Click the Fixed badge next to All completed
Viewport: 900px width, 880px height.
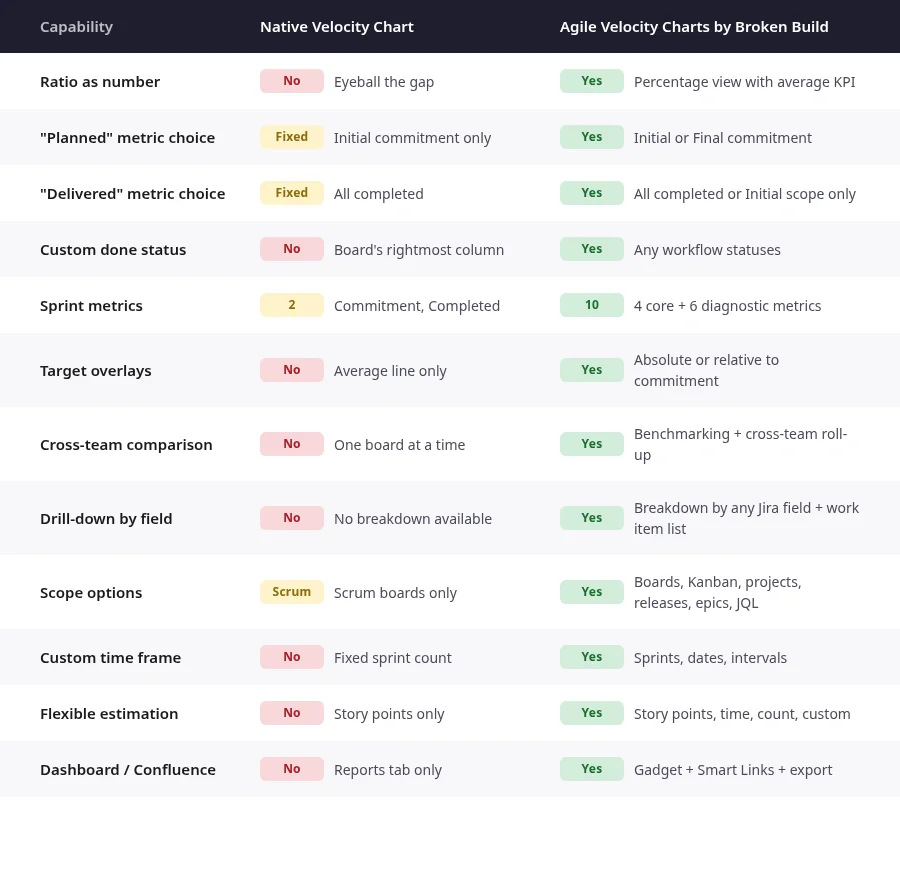point(292,193)
